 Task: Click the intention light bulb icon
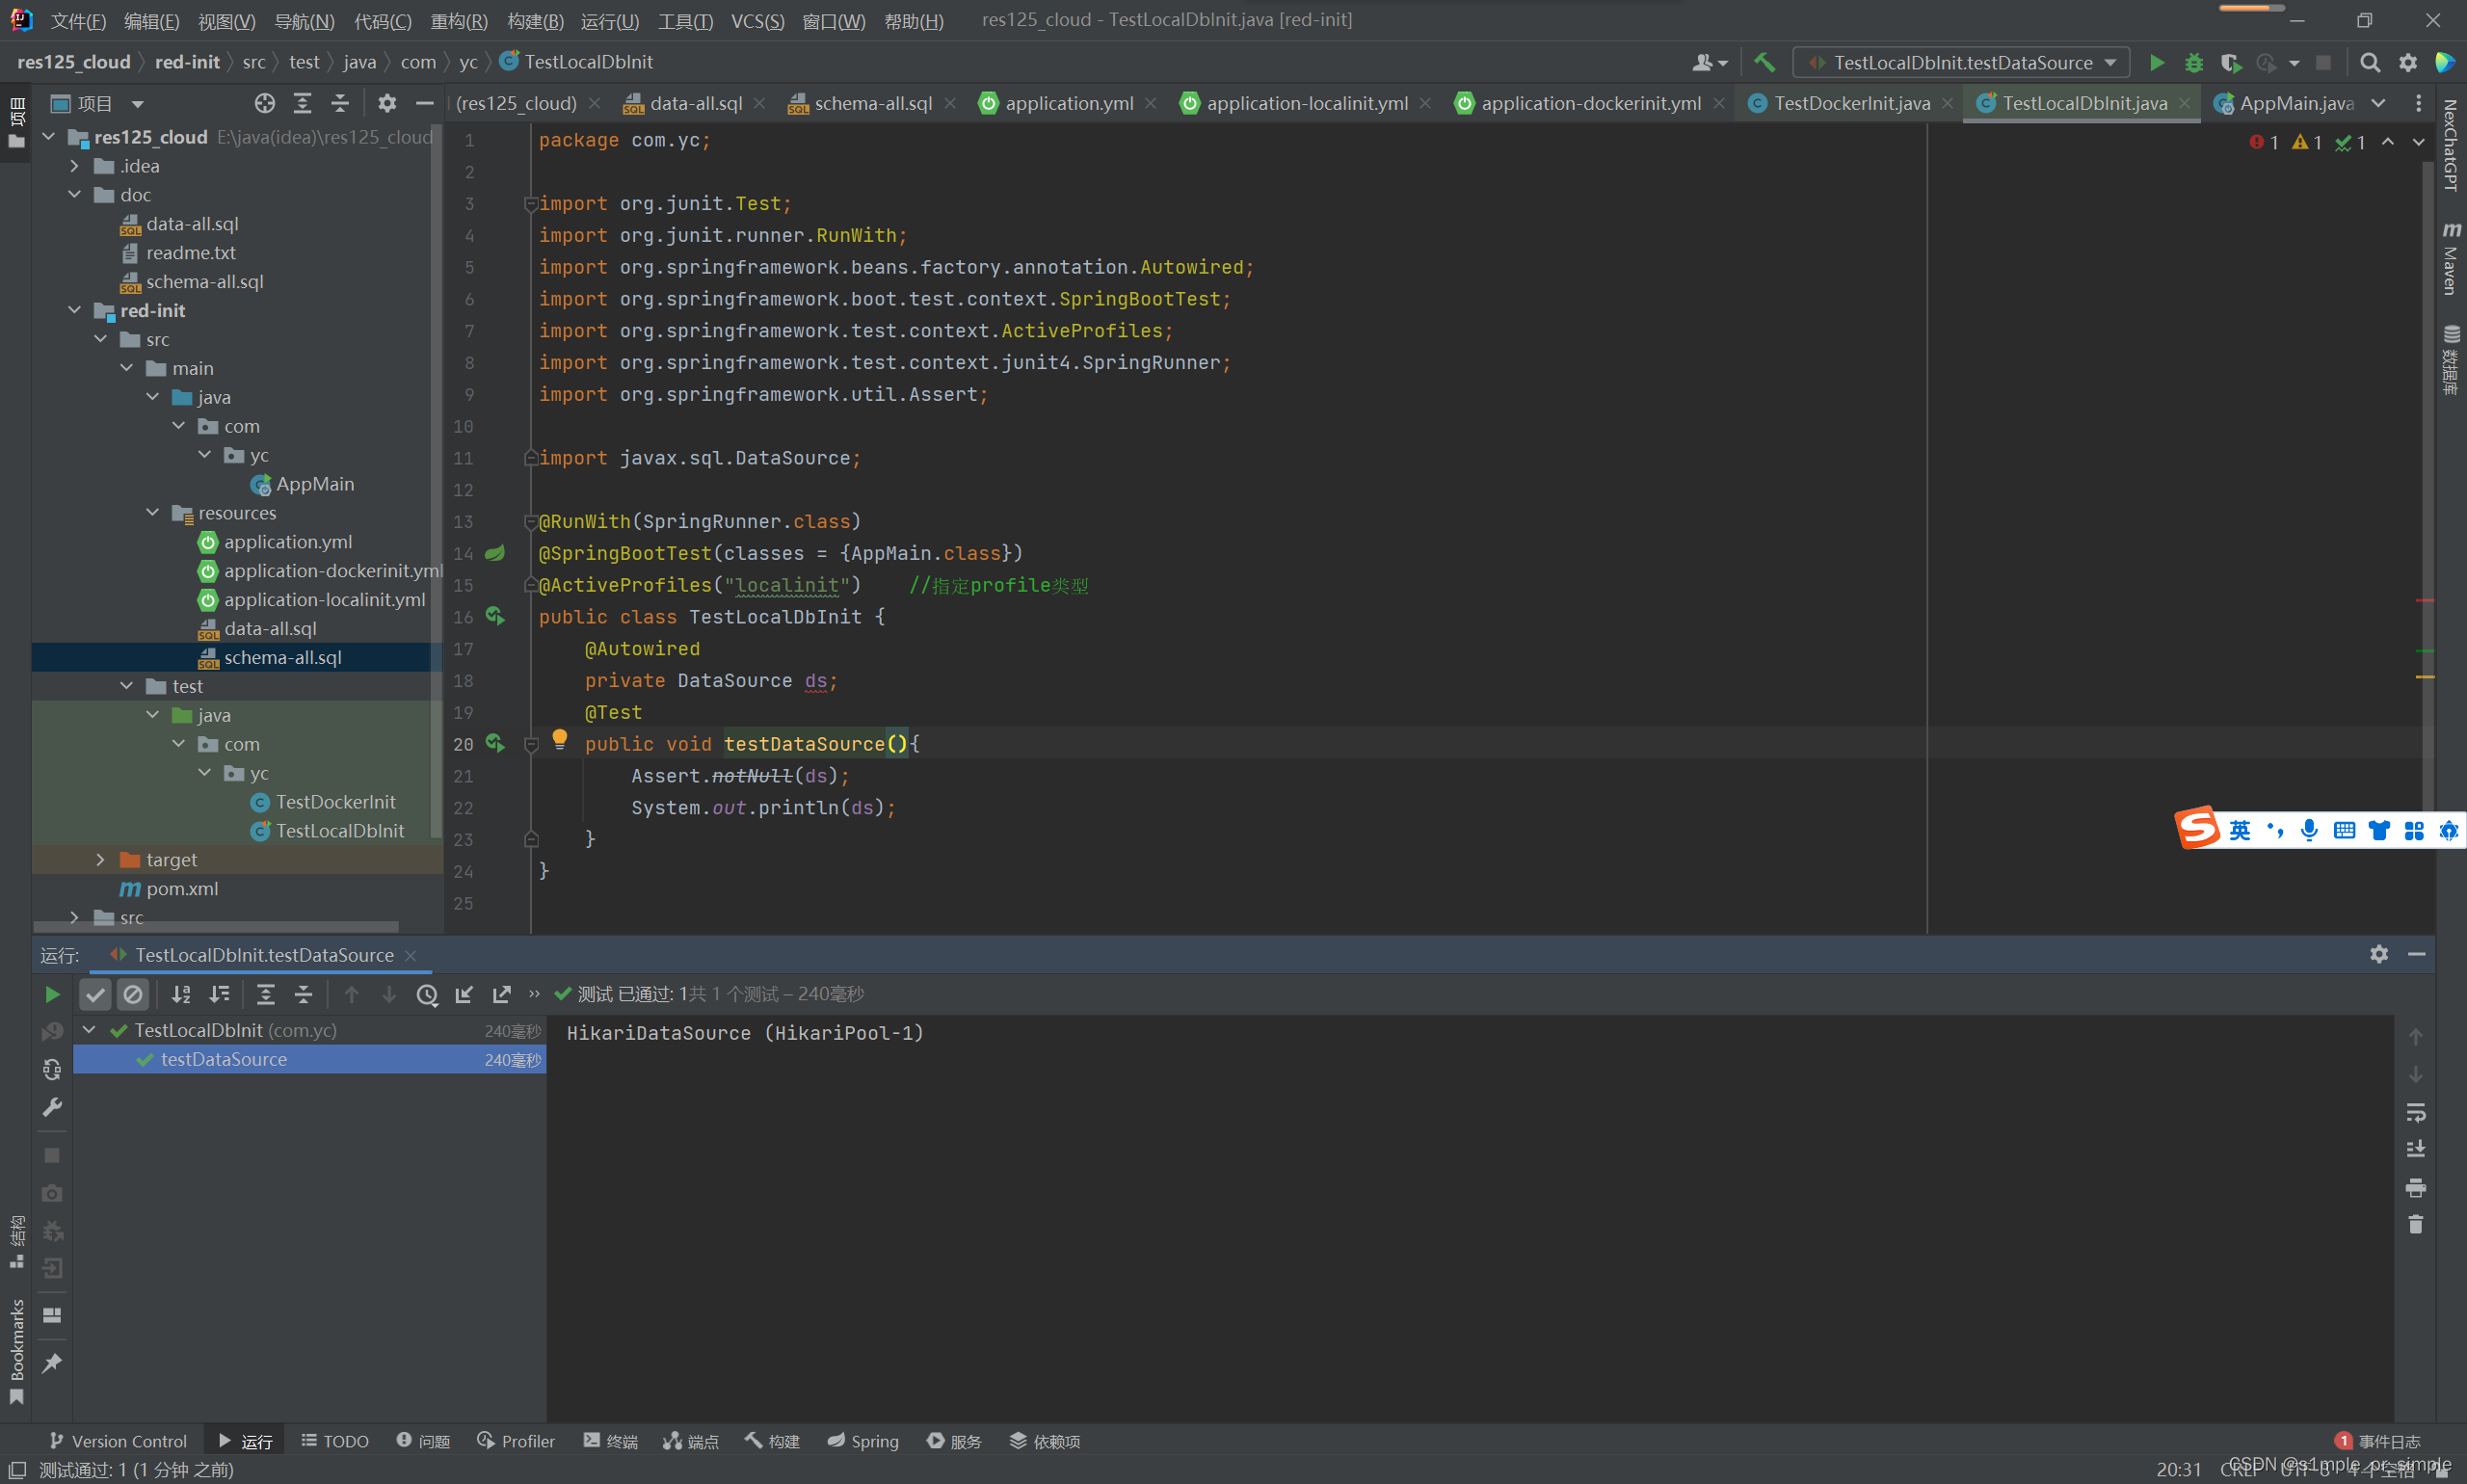click(x=560, y=739)
